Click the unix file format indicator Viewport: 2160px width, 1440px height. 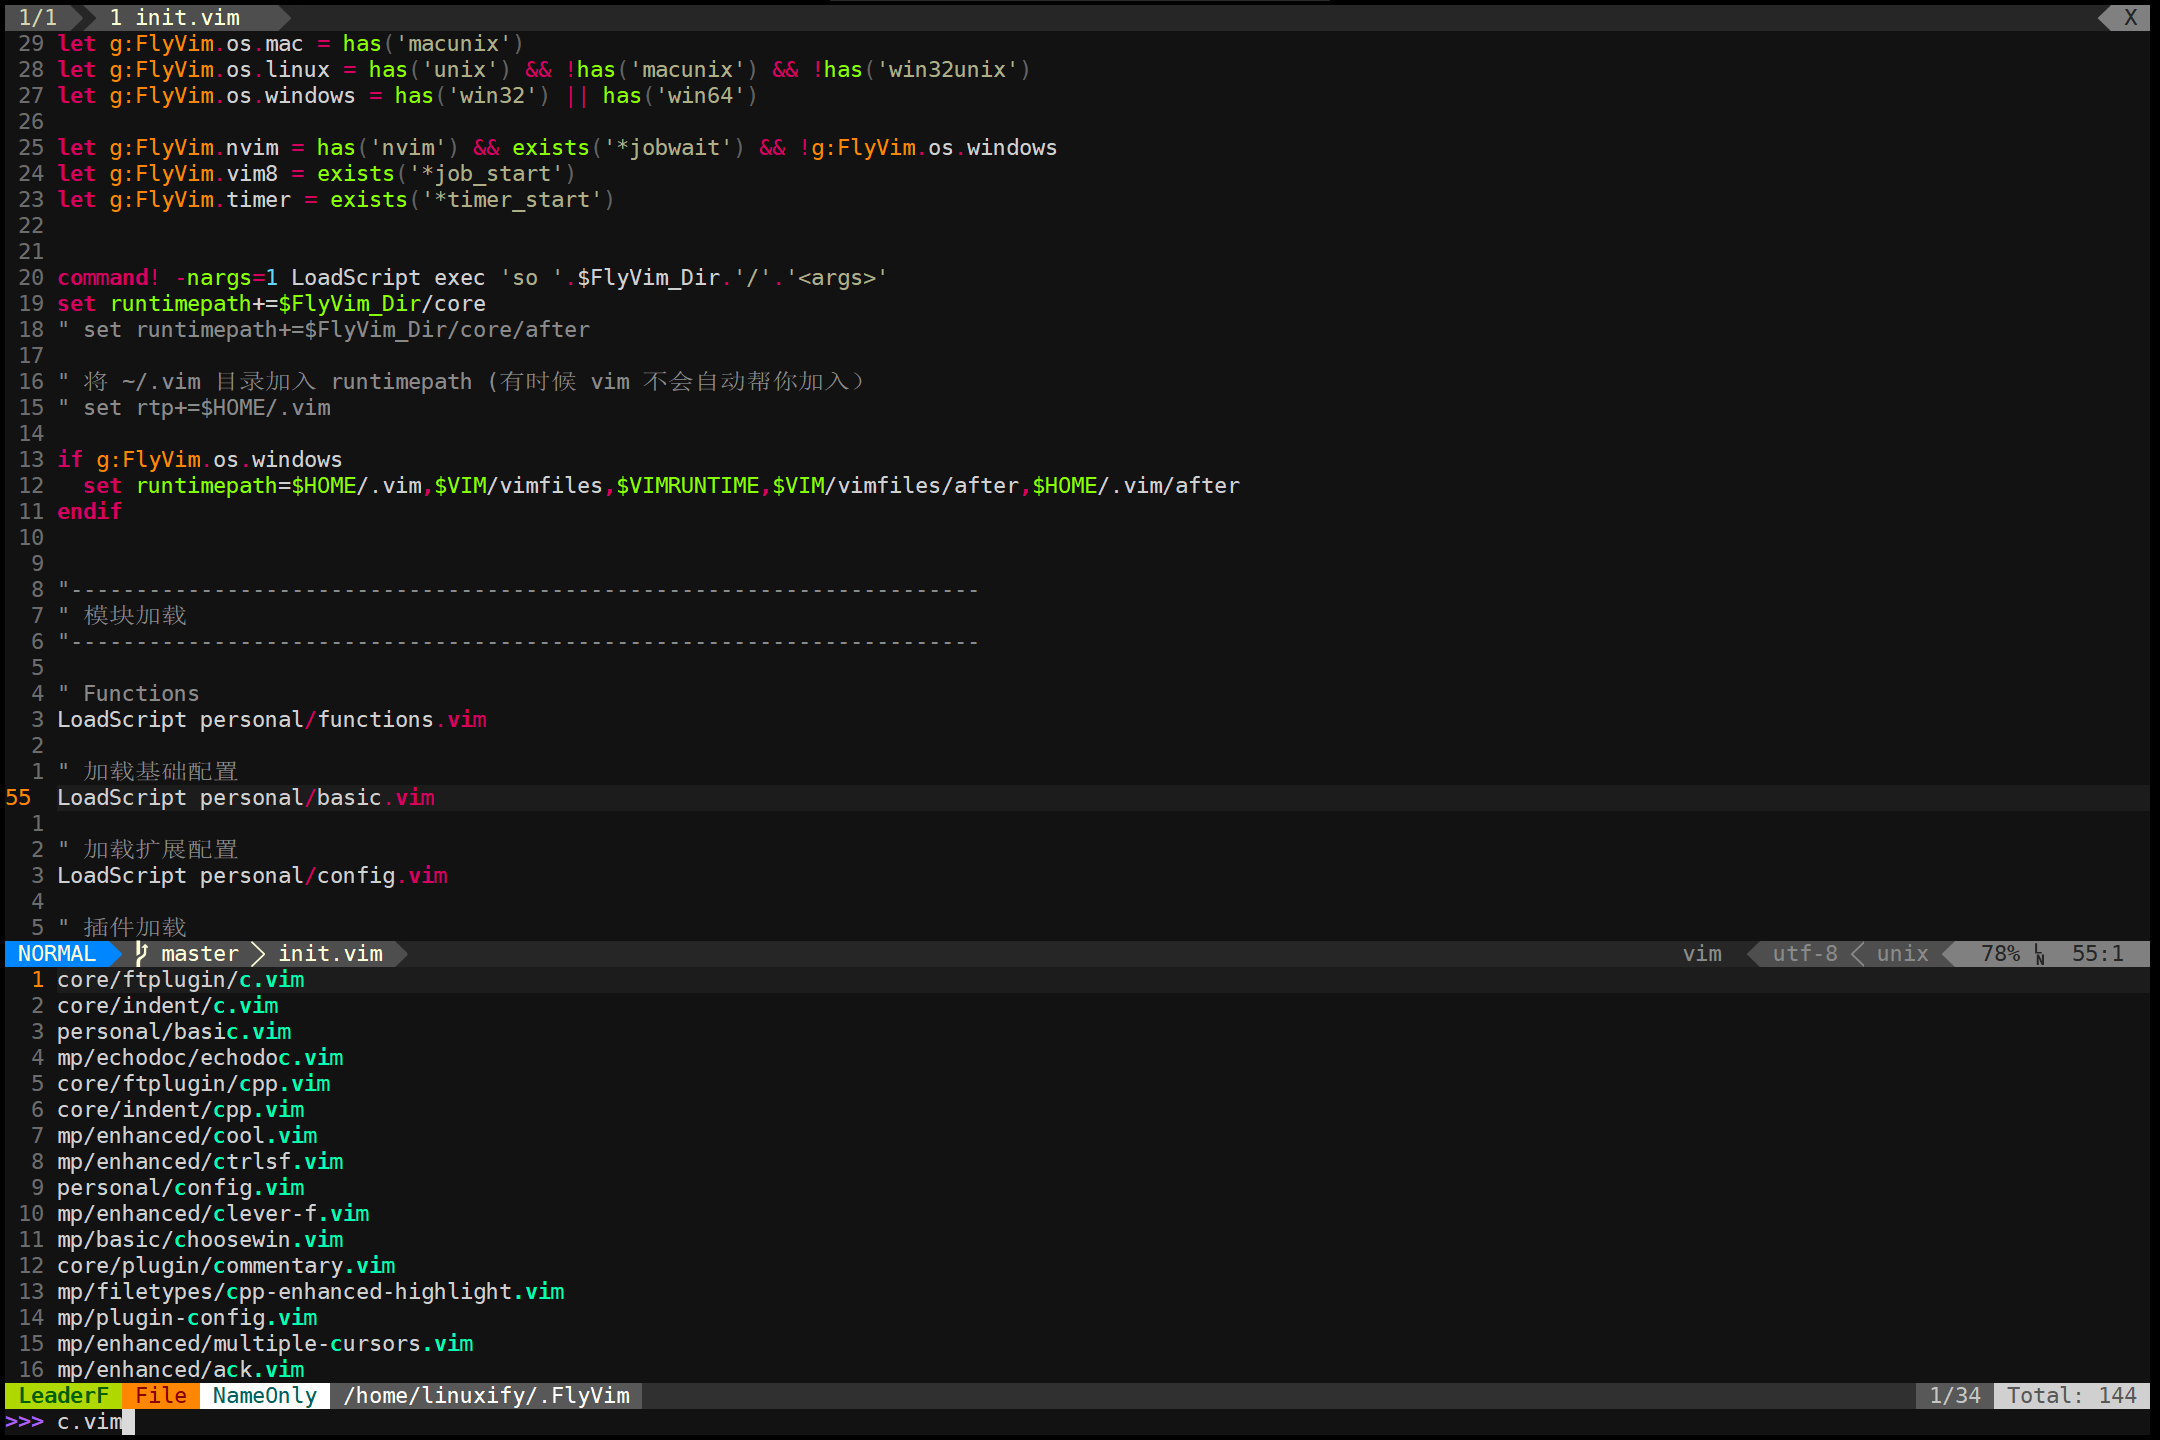[1902, 953]
